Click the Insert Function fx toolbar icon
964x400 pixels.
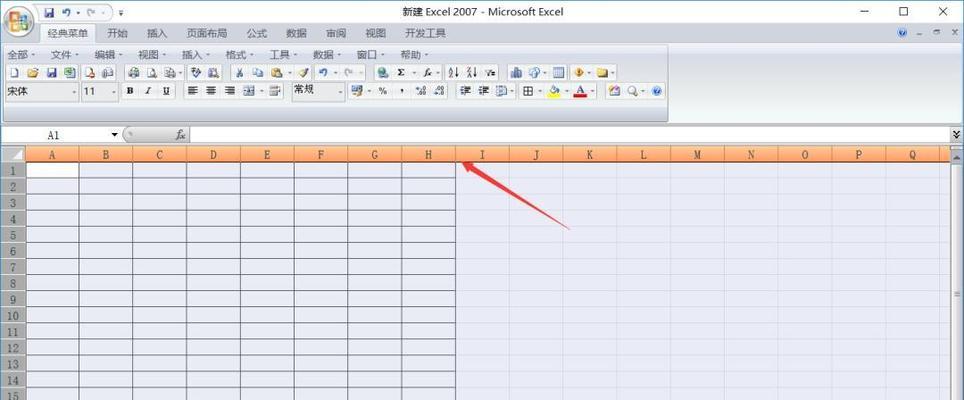click(427, 73)
